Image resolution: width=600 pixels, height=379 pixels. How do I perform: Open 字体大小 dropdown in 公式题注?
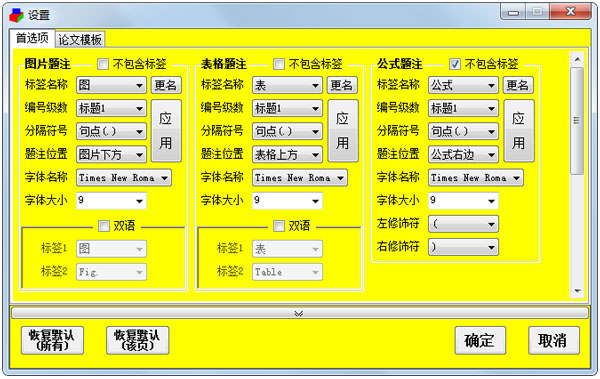(463, 201)
